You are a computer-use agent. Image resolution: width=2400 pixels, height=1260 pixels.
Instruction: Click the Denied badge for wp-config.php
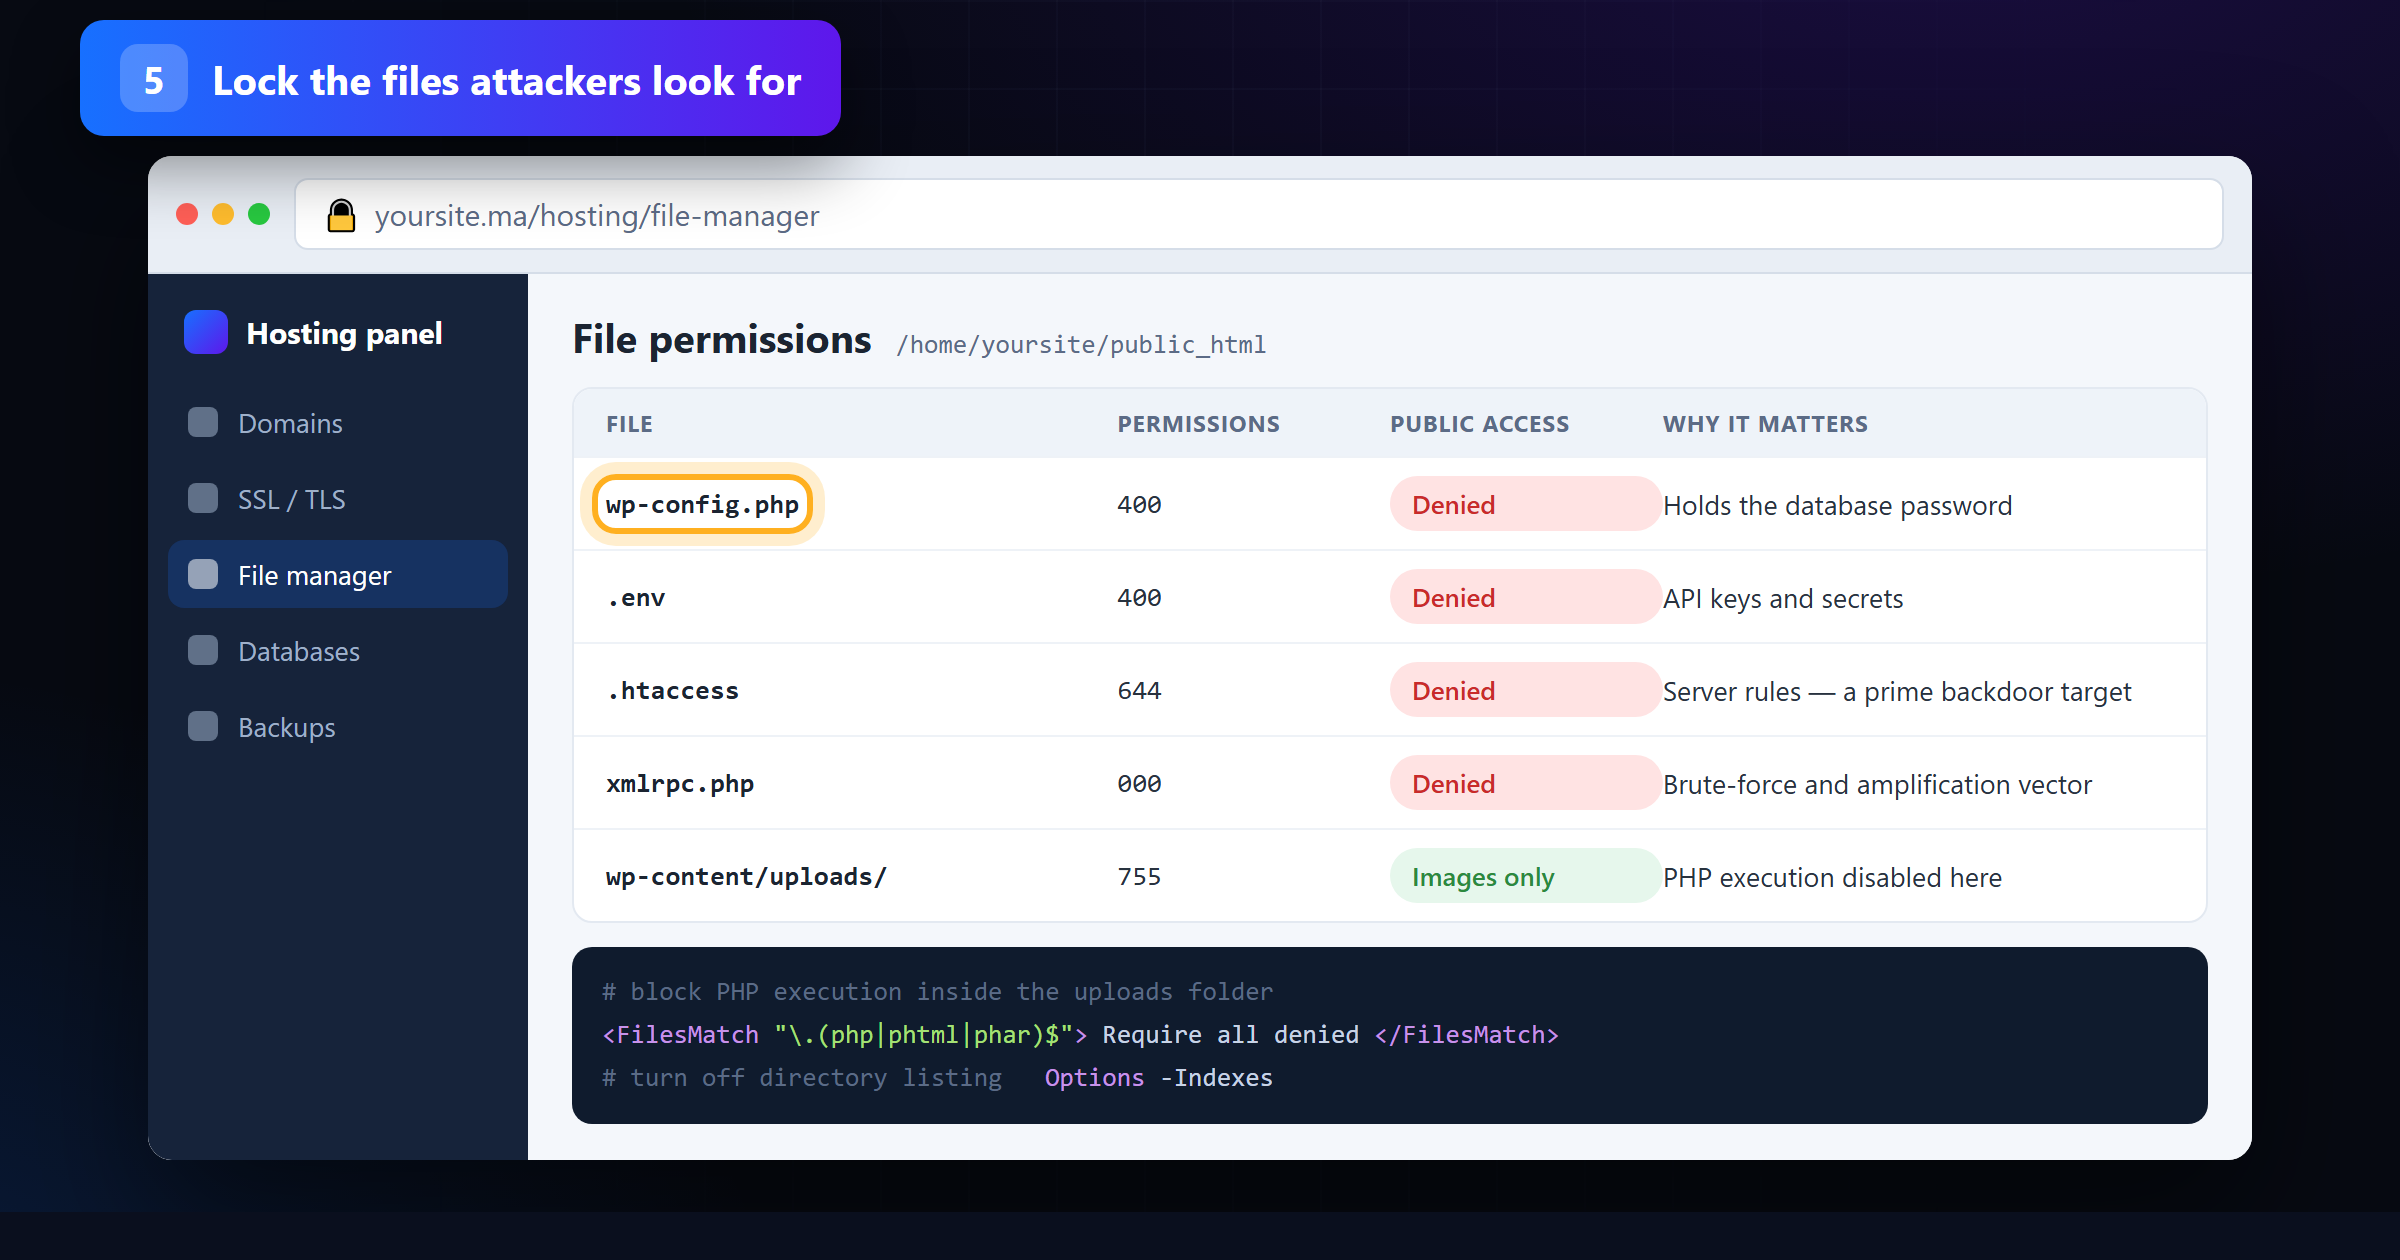coord(1526,504)
